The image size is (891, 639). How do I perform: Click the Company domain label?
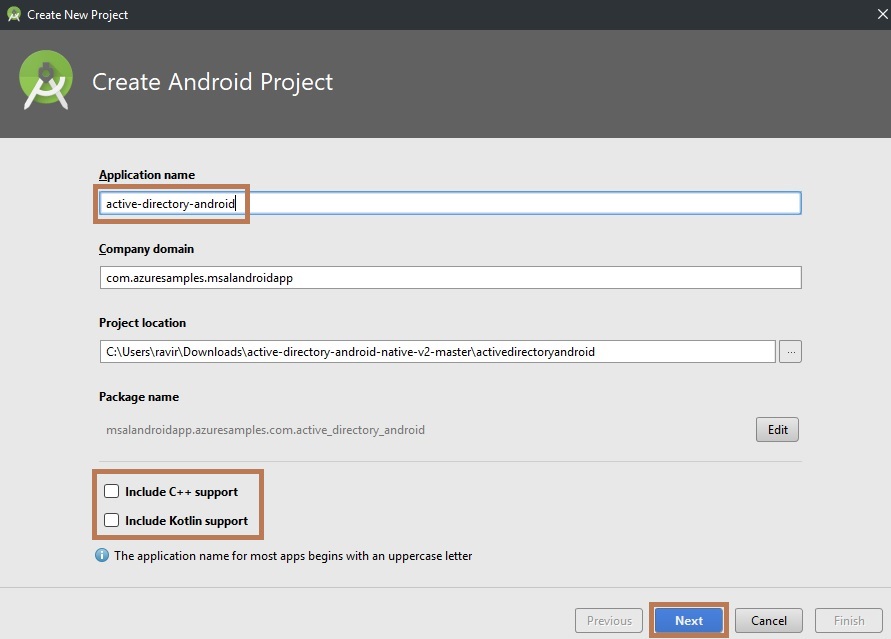[x=146, y=249]
